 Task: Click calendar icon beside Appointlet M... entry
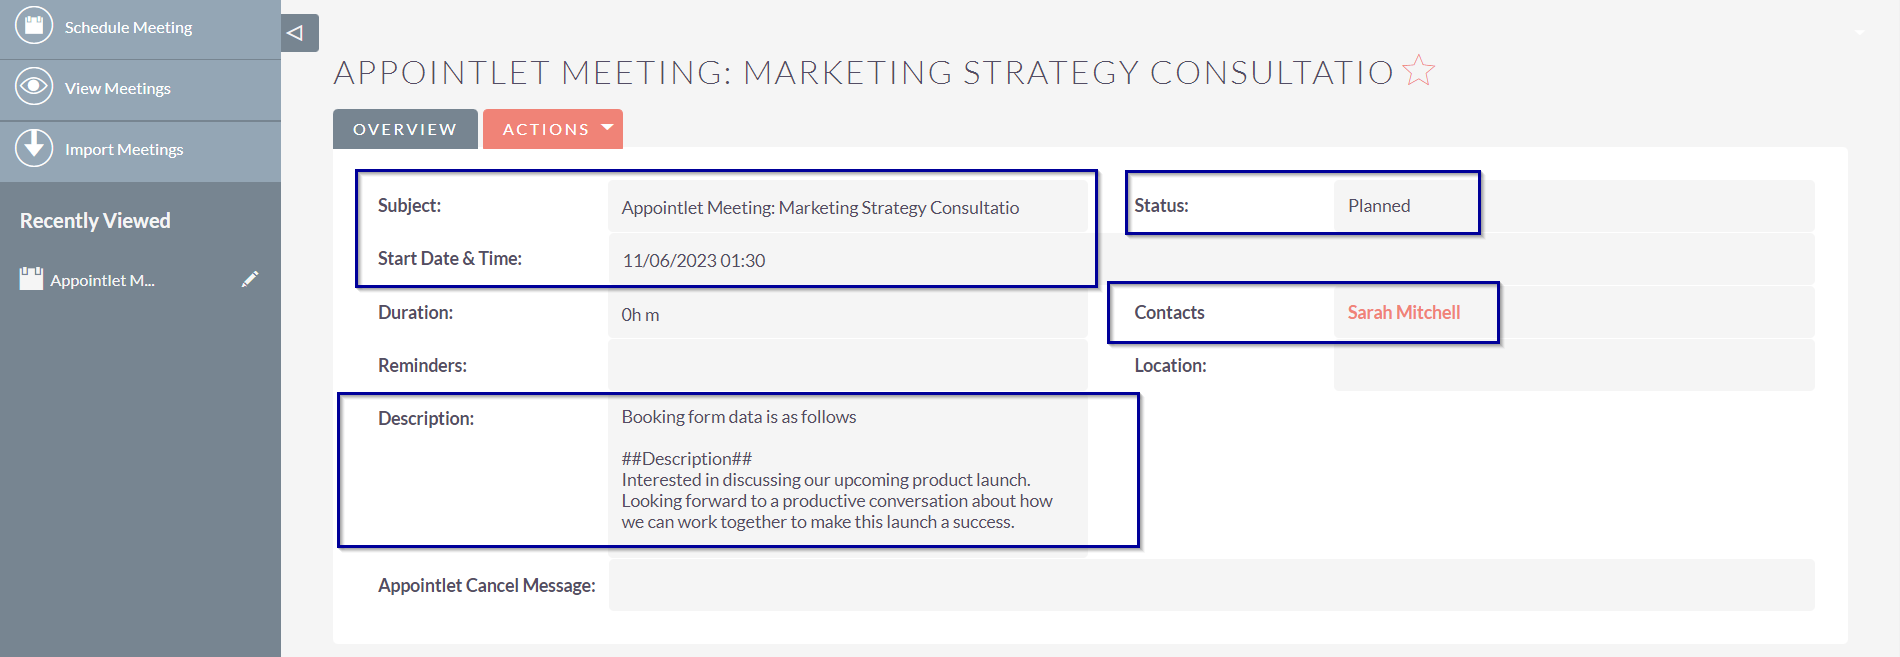tap(31, 278)
